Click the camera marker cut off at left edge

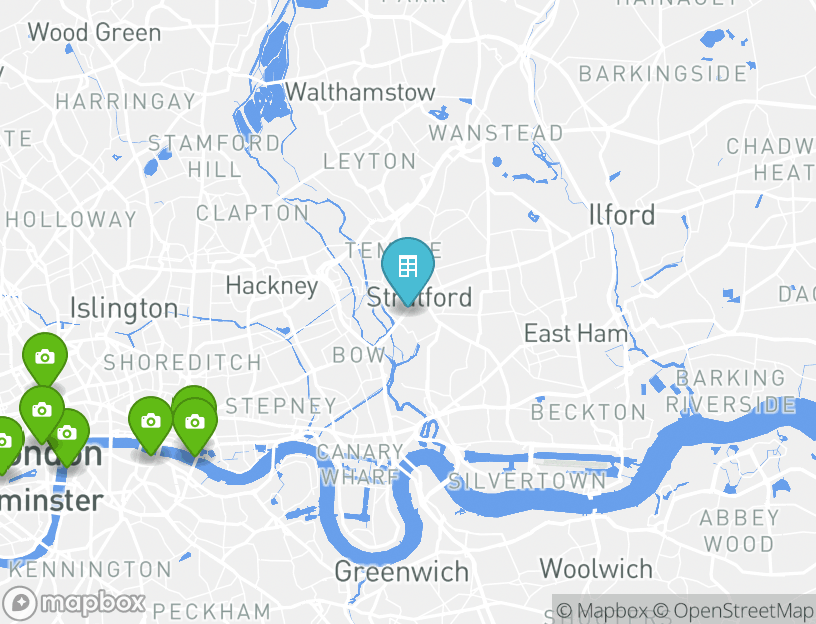(7, 442)
